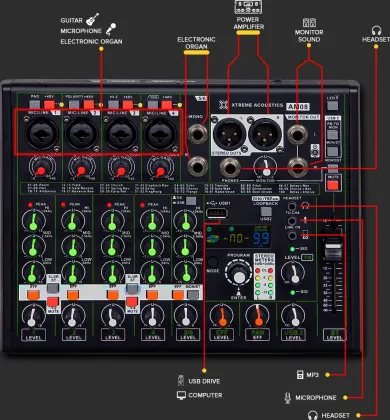Image resolution: width=390 pixels, height=420 pixels.
Task: Toggle channel 3 Hi-Z button
Action: 113,105
